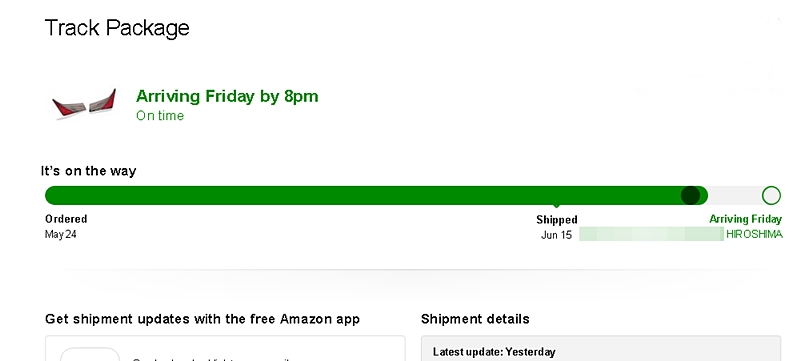
Task: Click the phone icon in app promo card
Action: (x=90, y=354)
